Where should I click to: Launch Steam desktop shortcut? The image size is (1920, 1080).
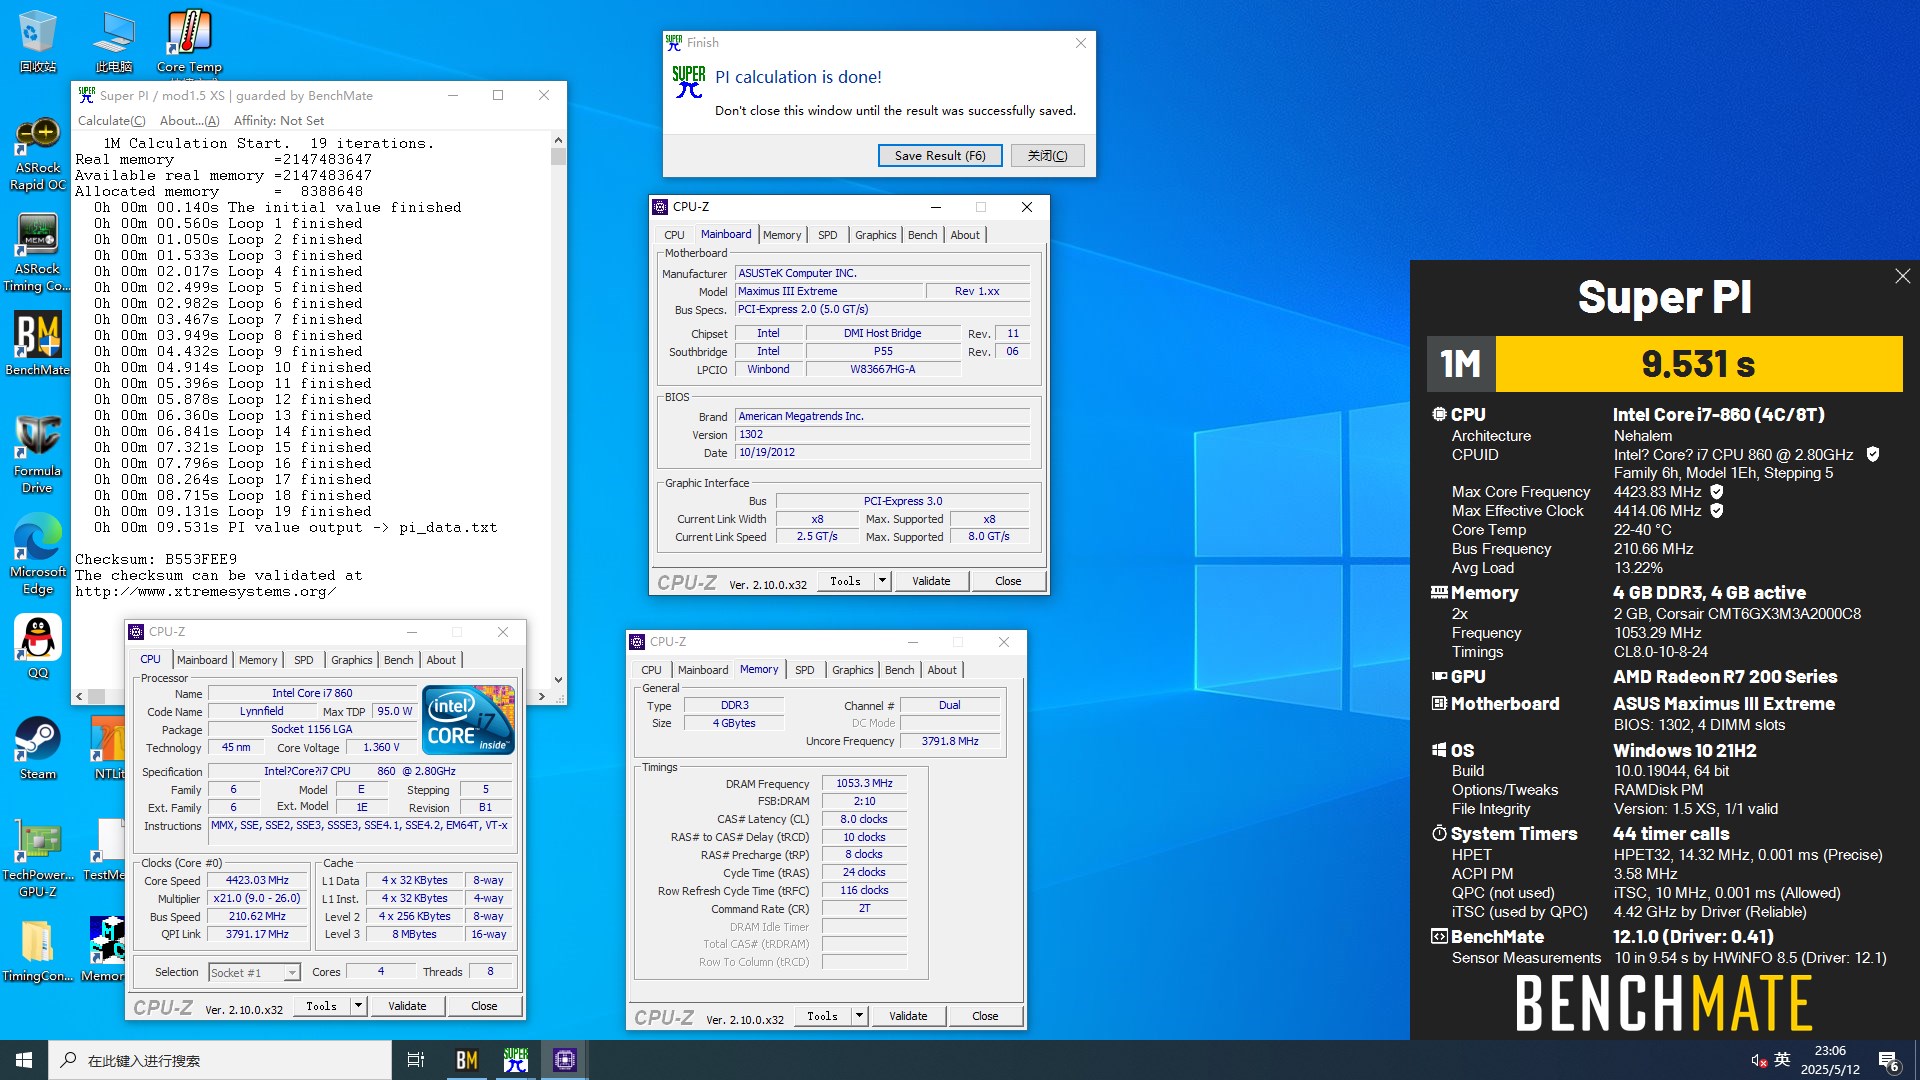(37, 748)
